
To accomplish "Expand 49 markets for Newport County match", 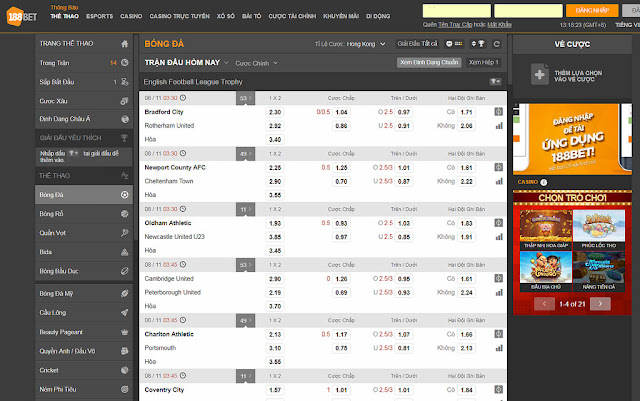I will [245, 154].
